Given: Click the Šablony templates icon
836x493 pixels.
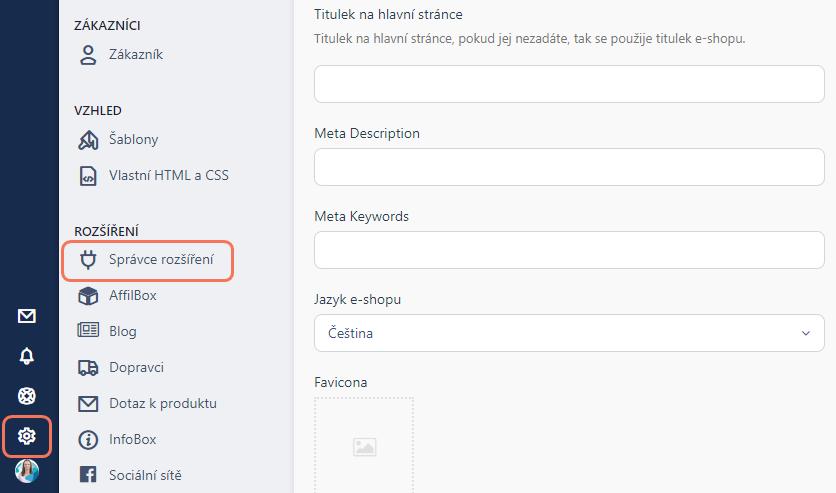Looking at the screenshot, I should tap(88, 140).
